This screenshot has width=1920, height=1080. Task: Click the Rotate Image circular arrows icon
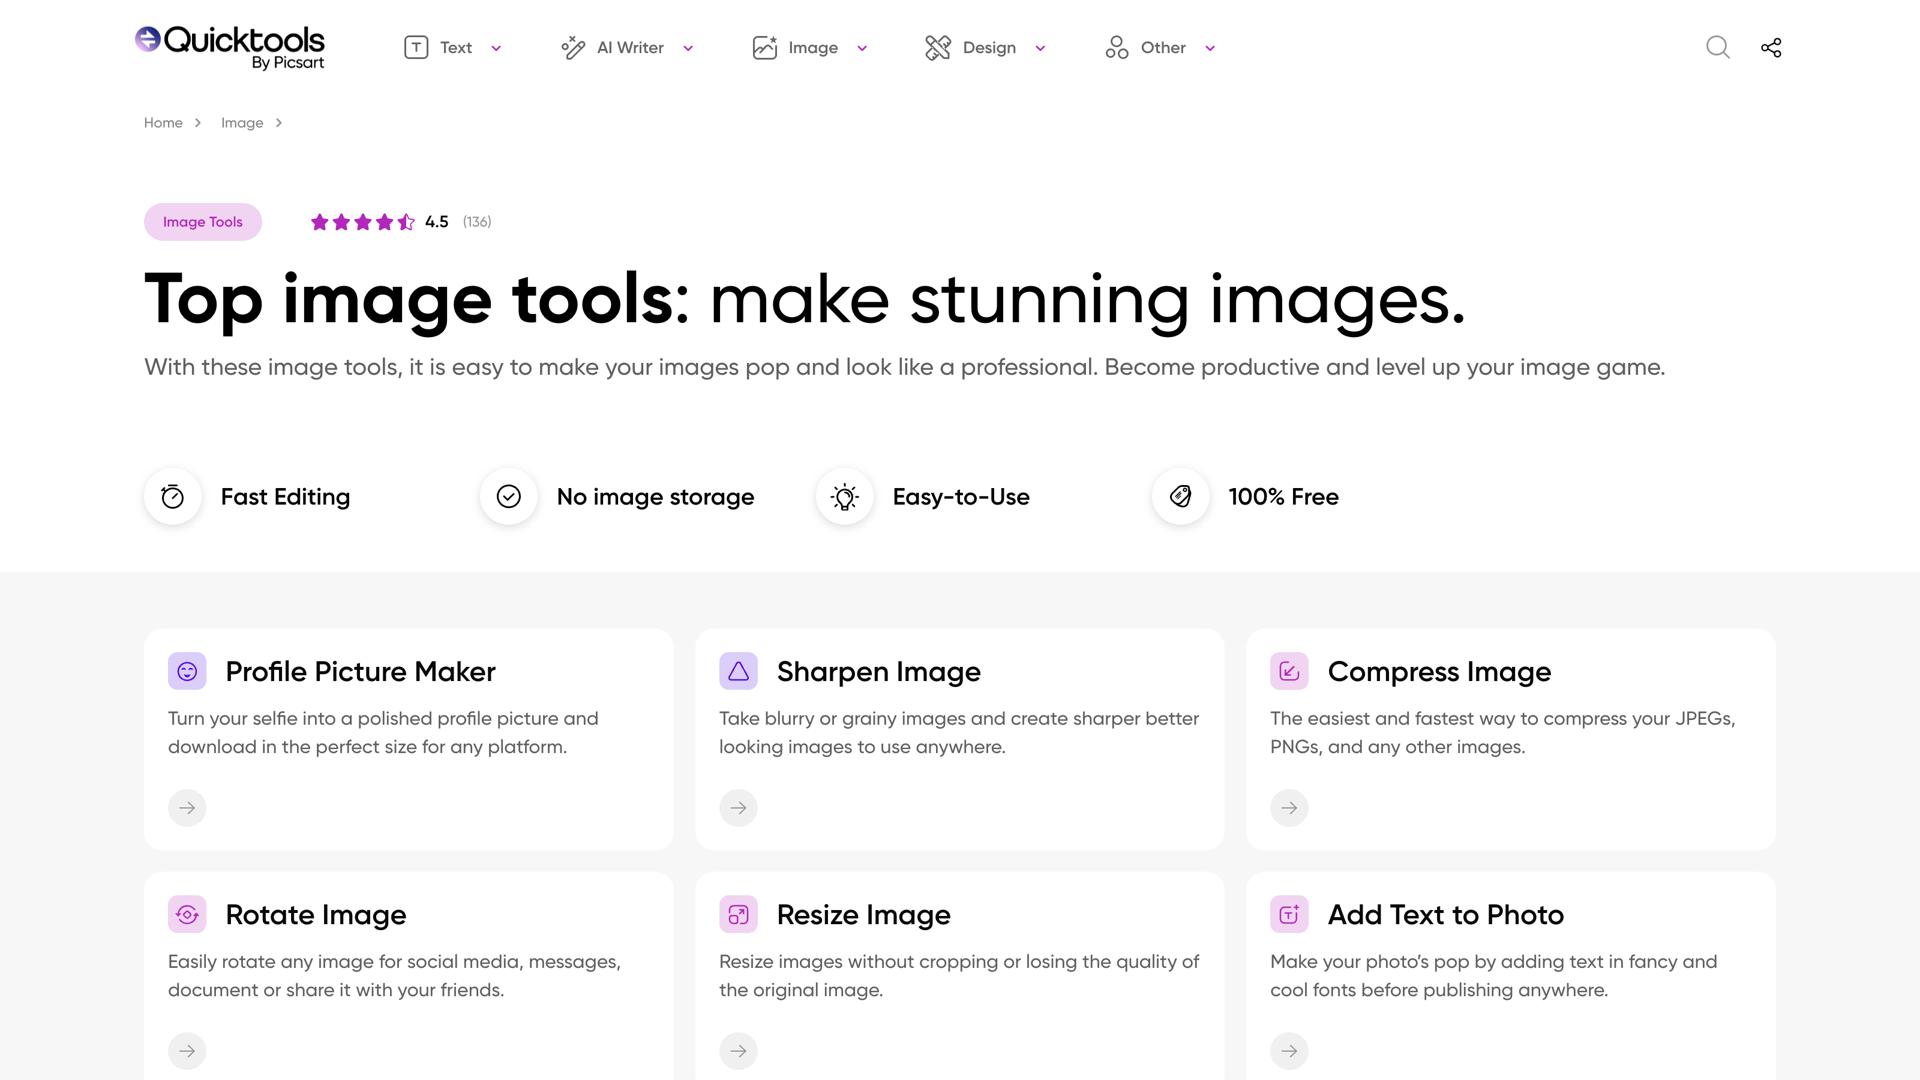click(x=187, y=914)
